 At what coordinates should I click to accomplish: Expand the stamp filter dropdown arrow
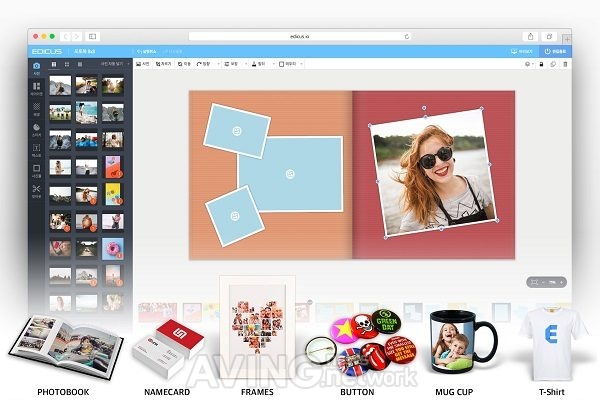coord(274,64)
